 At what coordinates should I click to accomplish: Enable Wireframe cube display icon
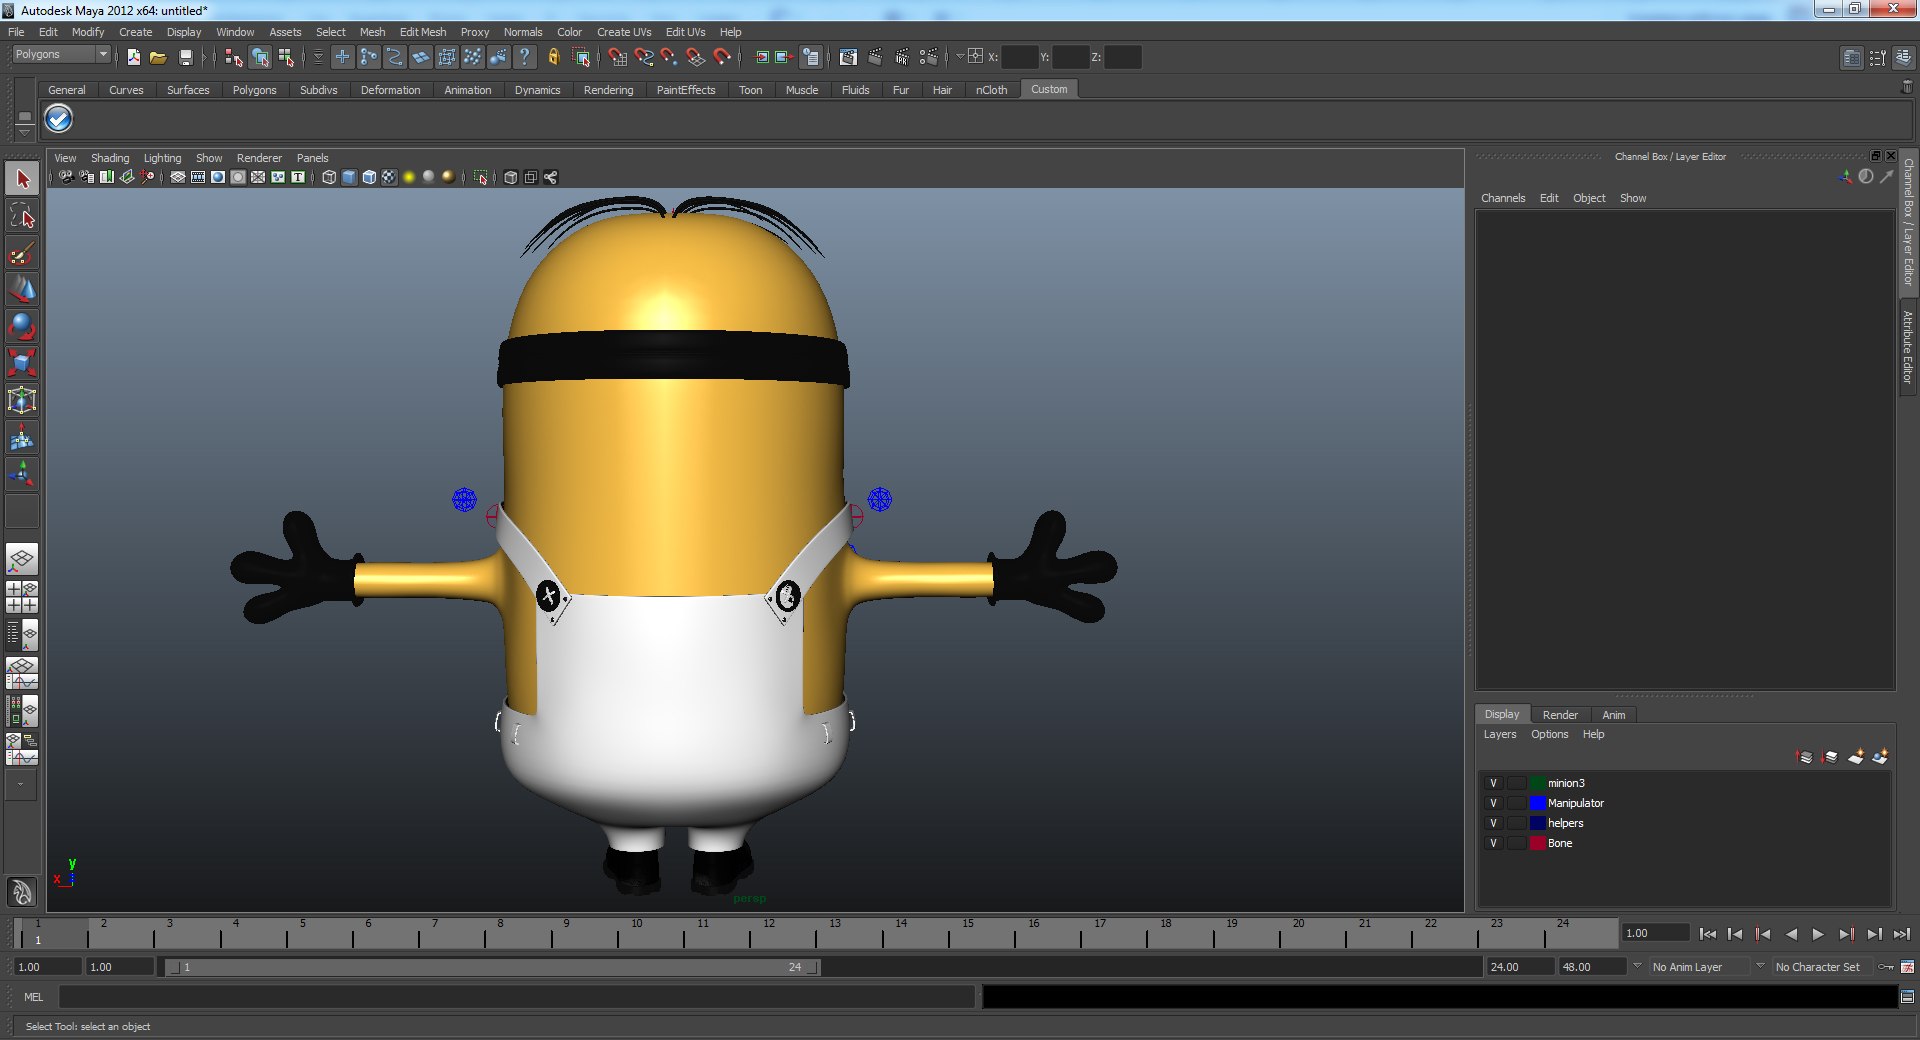[329, 177]
